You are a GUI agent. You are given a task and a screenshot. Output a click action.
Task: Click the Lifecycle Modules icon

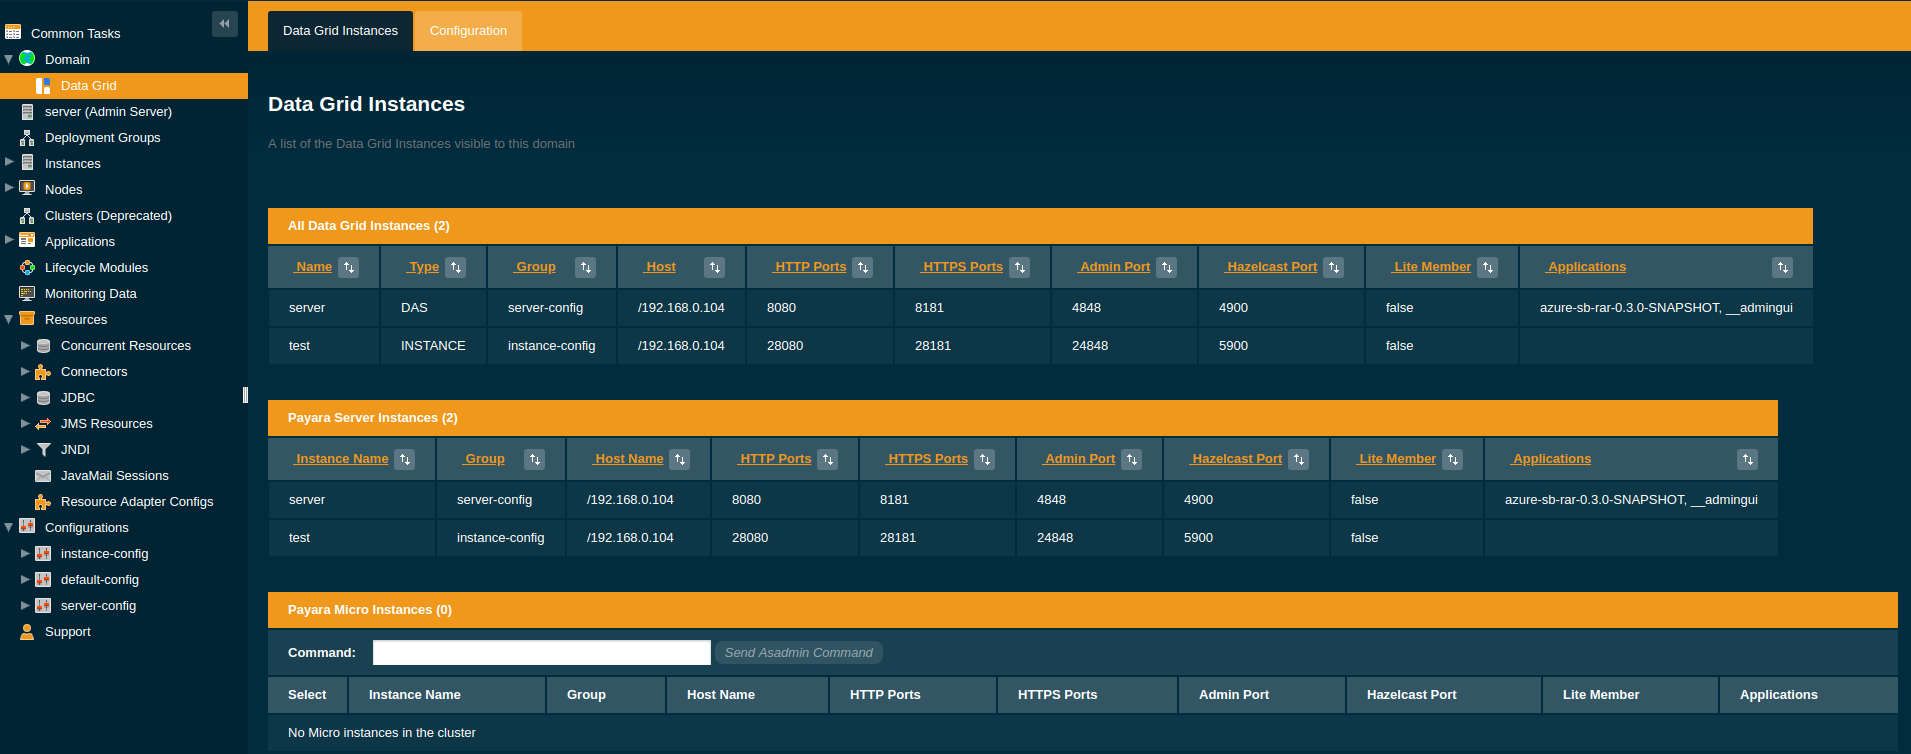click(27, 268)
